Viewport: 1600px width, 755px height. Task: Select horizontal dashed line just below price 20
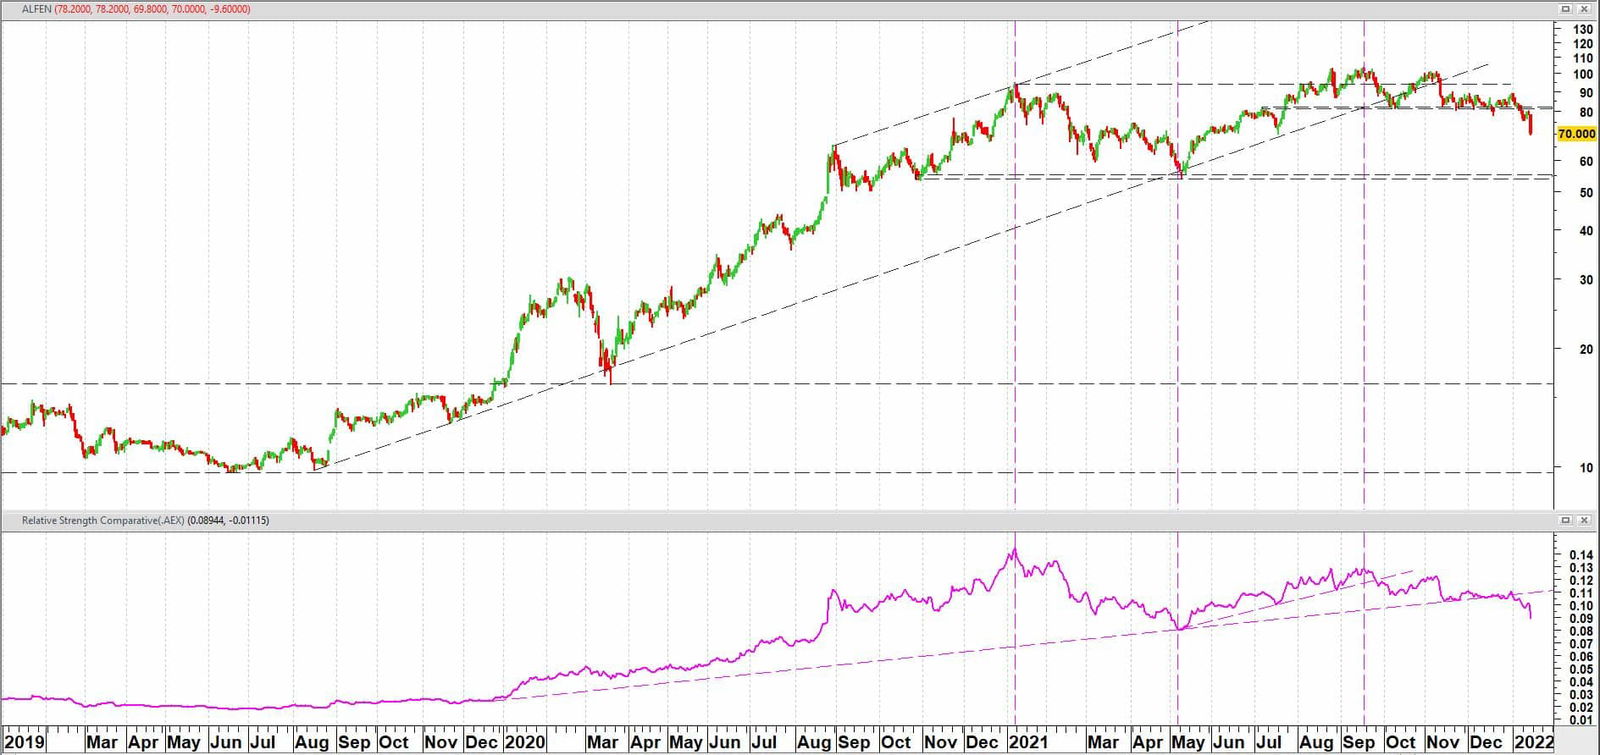point(776,383)
